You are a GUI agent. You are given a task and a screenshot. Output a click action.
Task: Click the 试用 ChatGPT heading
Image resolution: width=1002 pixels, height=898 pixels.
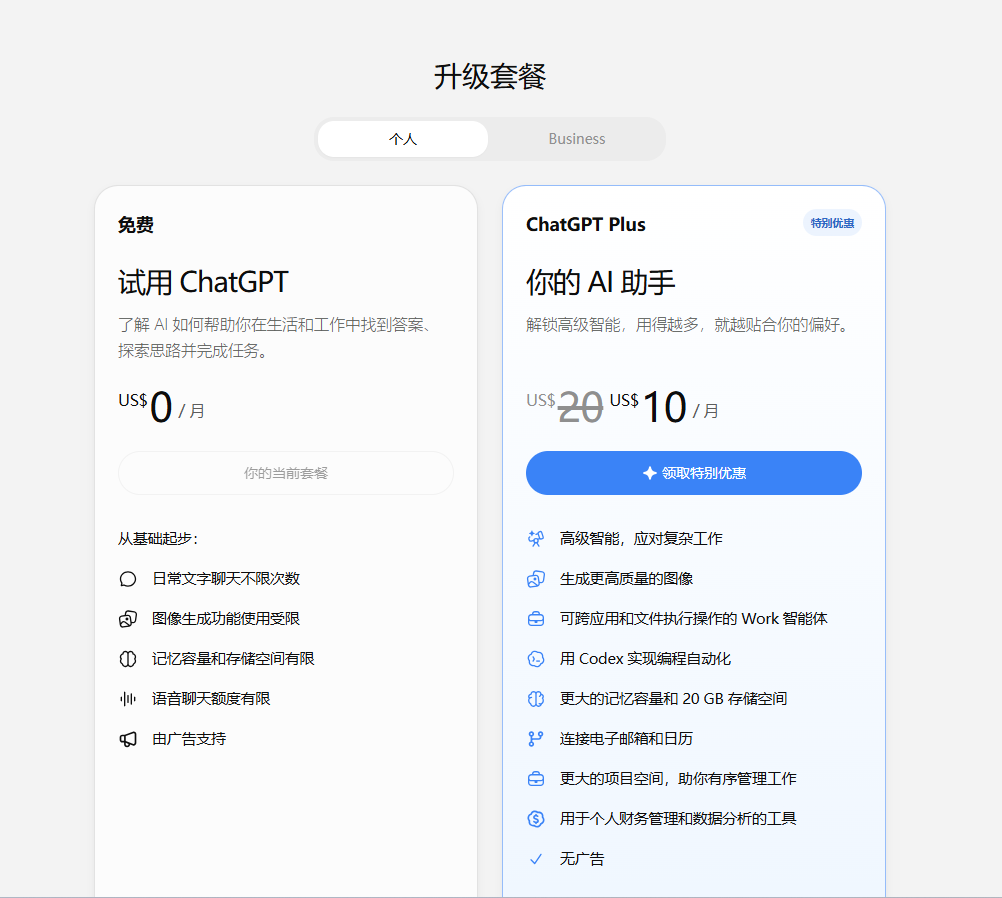pos(203,282)
